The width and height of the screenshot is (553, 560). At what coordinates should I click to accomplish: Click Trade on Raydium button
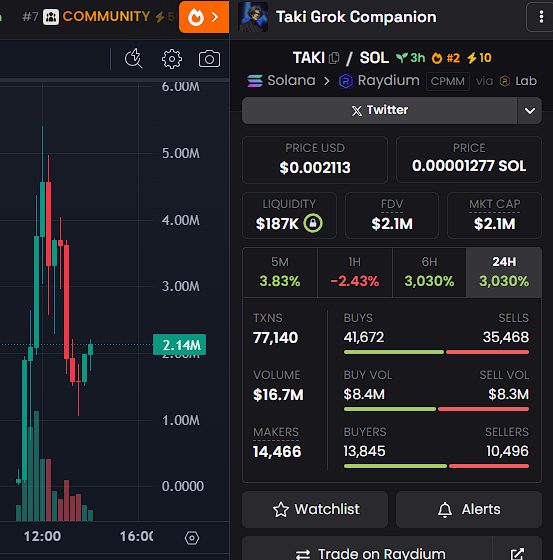pyautogui.click(x=367, y=549)
